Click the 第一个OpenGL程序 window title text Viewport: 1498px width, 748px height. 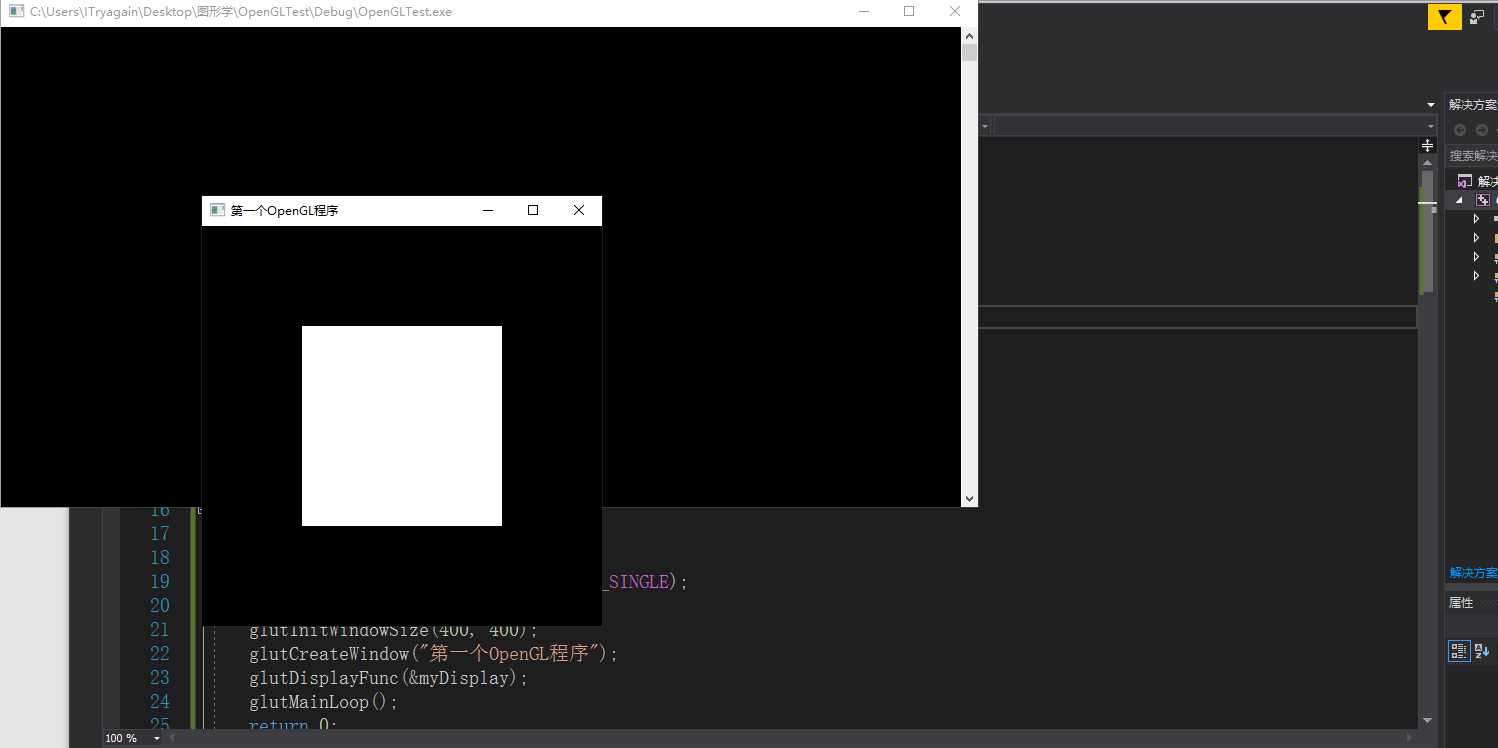coord(284,210)
